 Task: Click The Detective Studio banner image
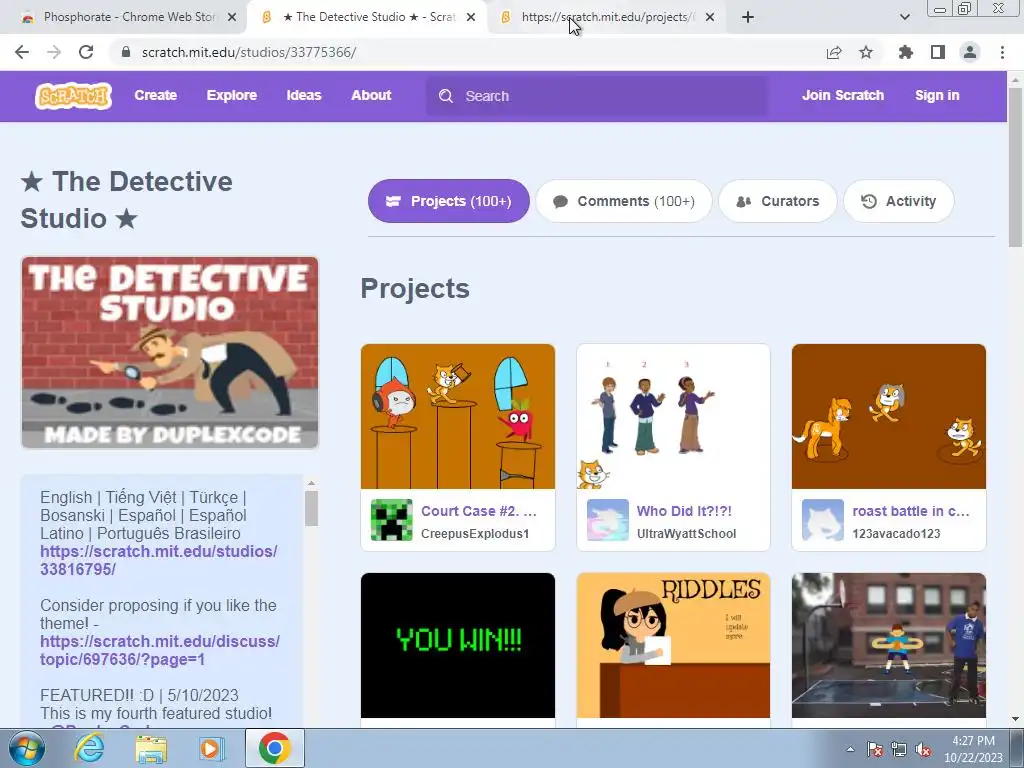(170, 353)
